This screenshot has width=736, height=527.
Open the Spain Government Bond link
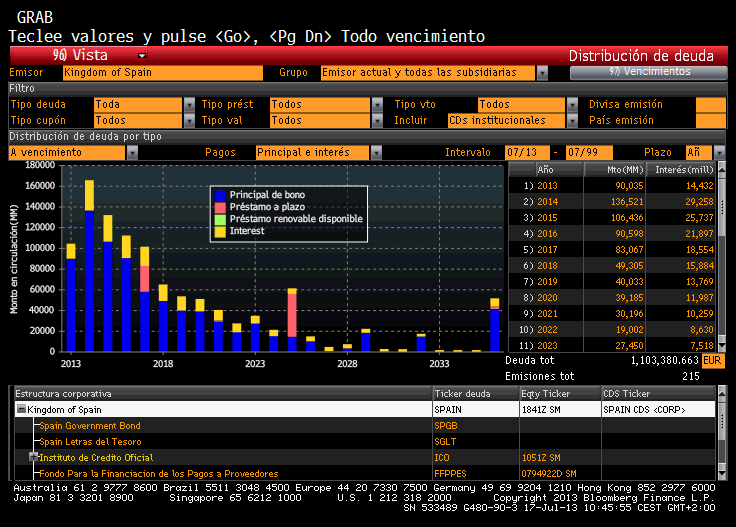coord(90,426)
